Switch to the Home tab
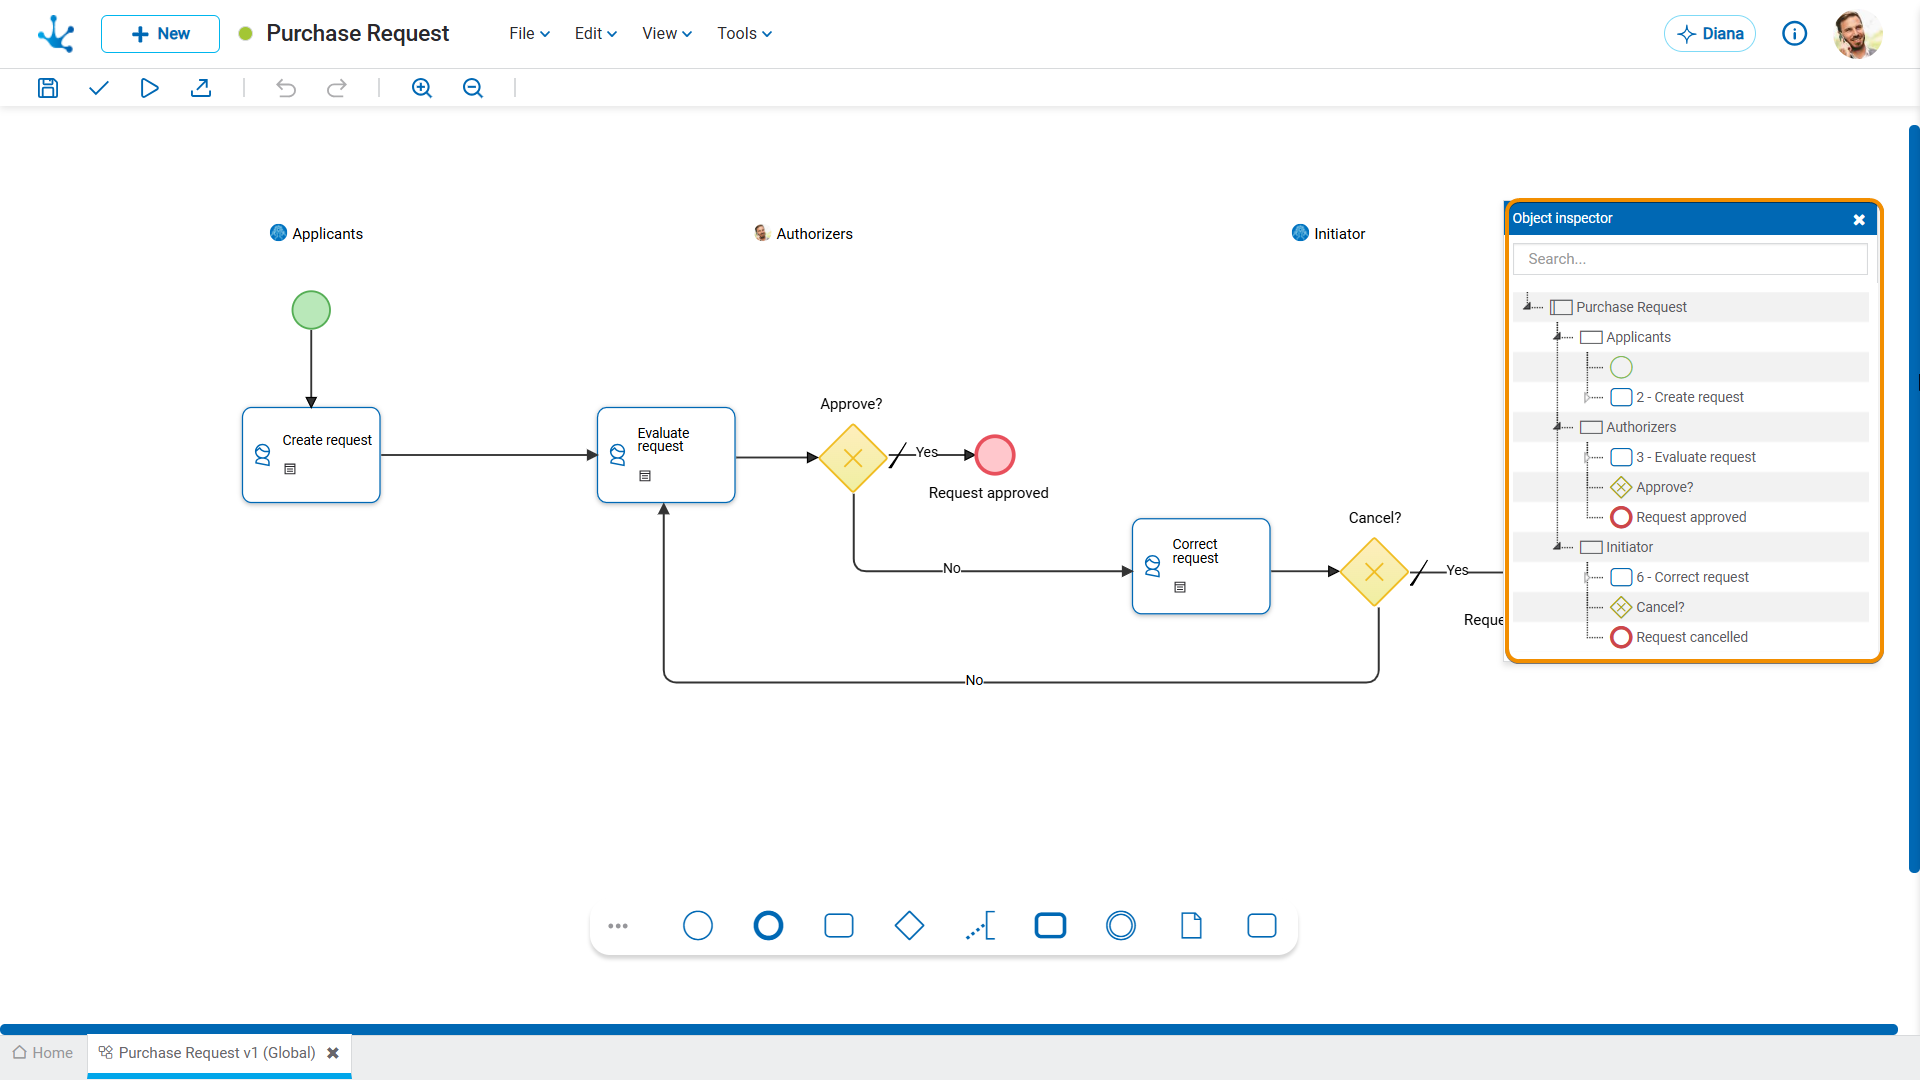 [43, 1053]
